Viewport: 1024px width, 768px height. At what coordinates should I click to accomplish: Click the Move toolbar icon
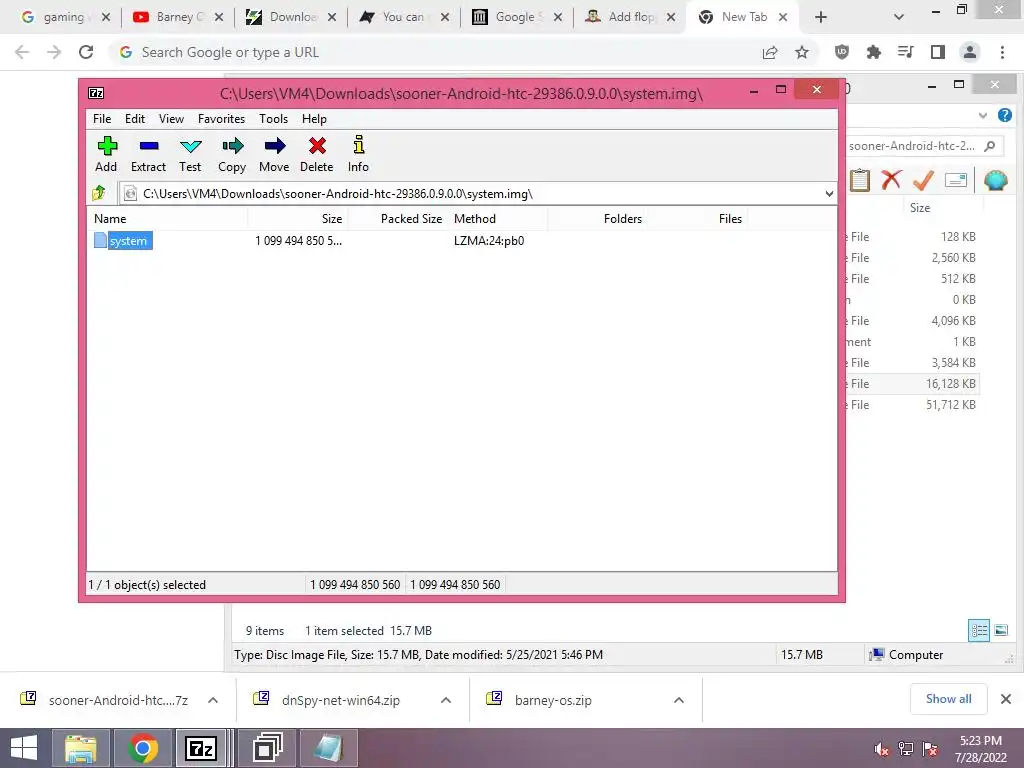pyautogui.click(x=274, y=154)
